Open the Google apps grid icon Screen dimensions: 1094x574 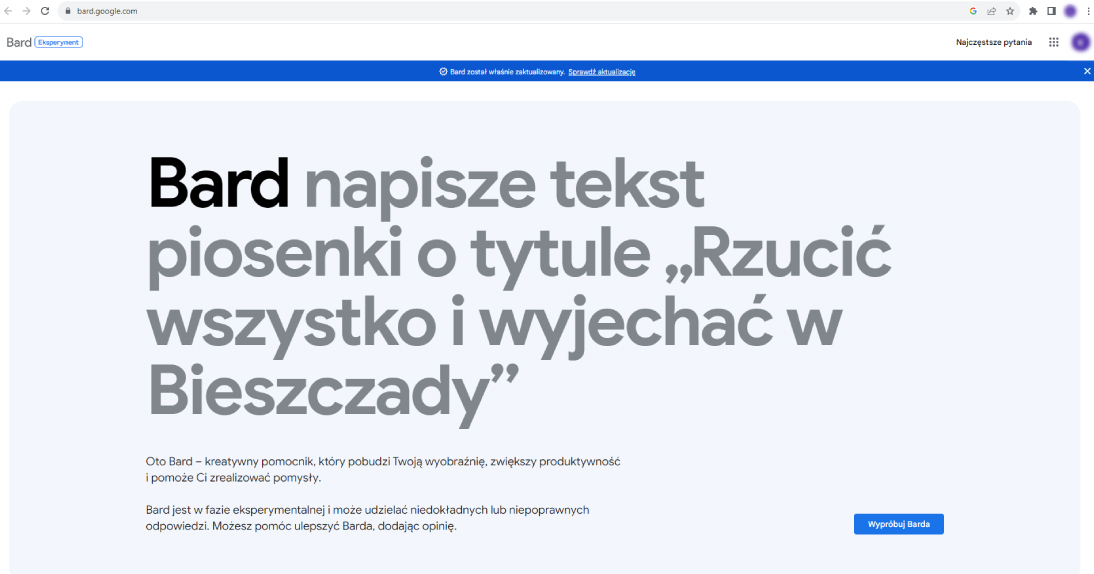[x=1054, y=43]
